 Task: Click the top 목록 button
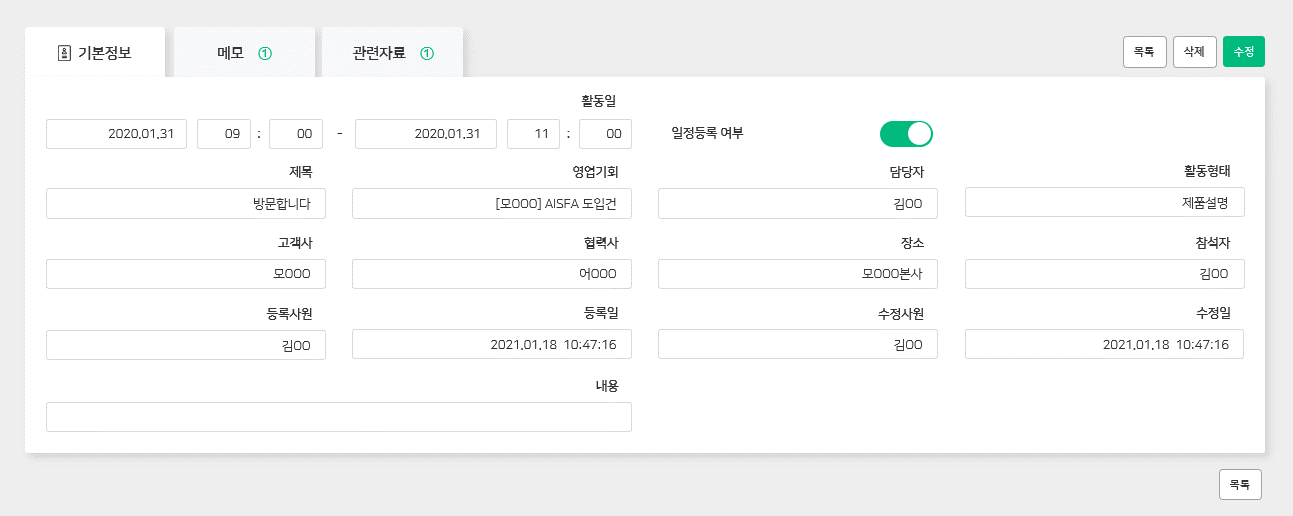pyautogui.click(x=1145, y=51)
